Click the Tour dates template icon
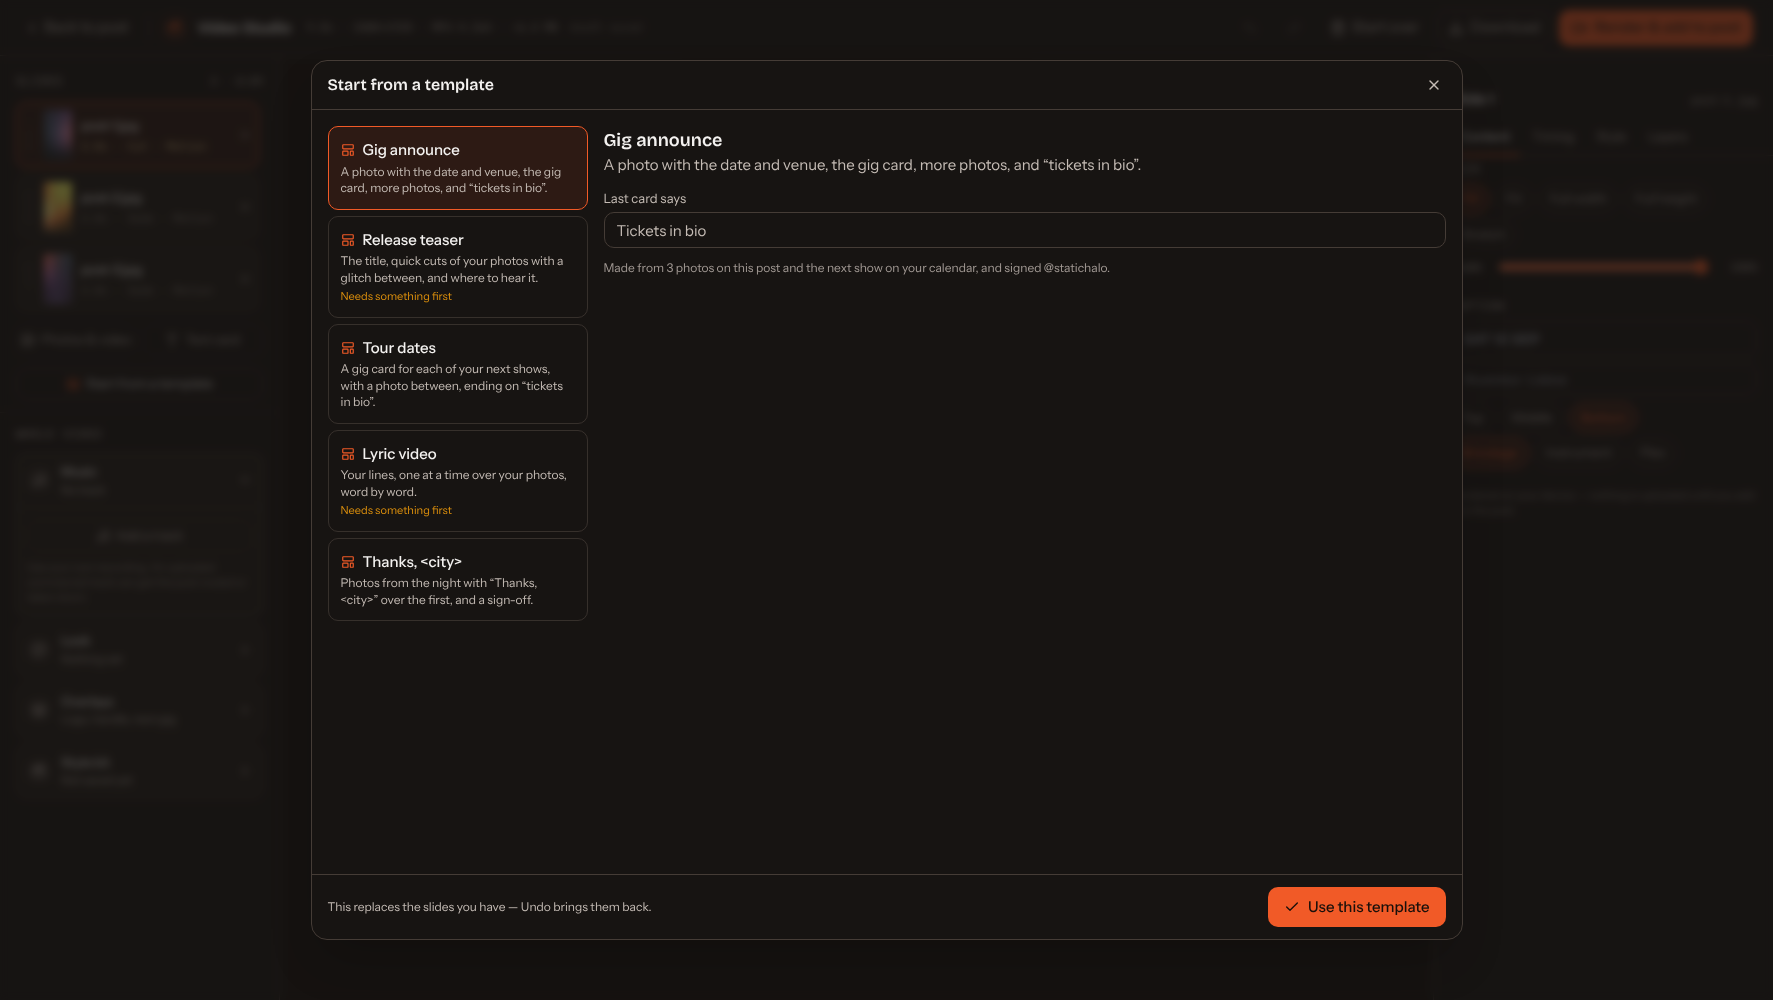 pos(348,348)
